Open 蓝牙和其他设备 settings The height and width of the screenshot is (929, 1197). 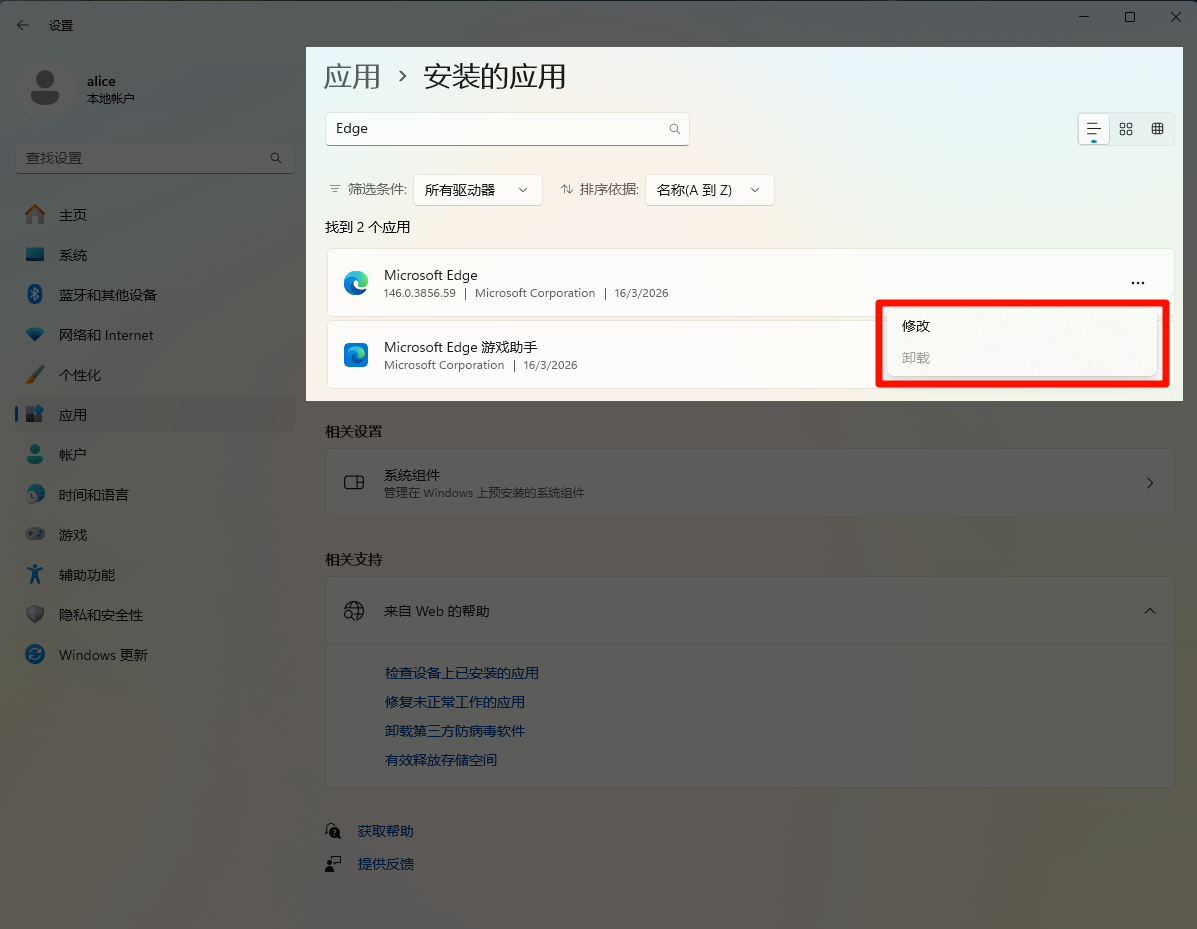pos(155,295)
